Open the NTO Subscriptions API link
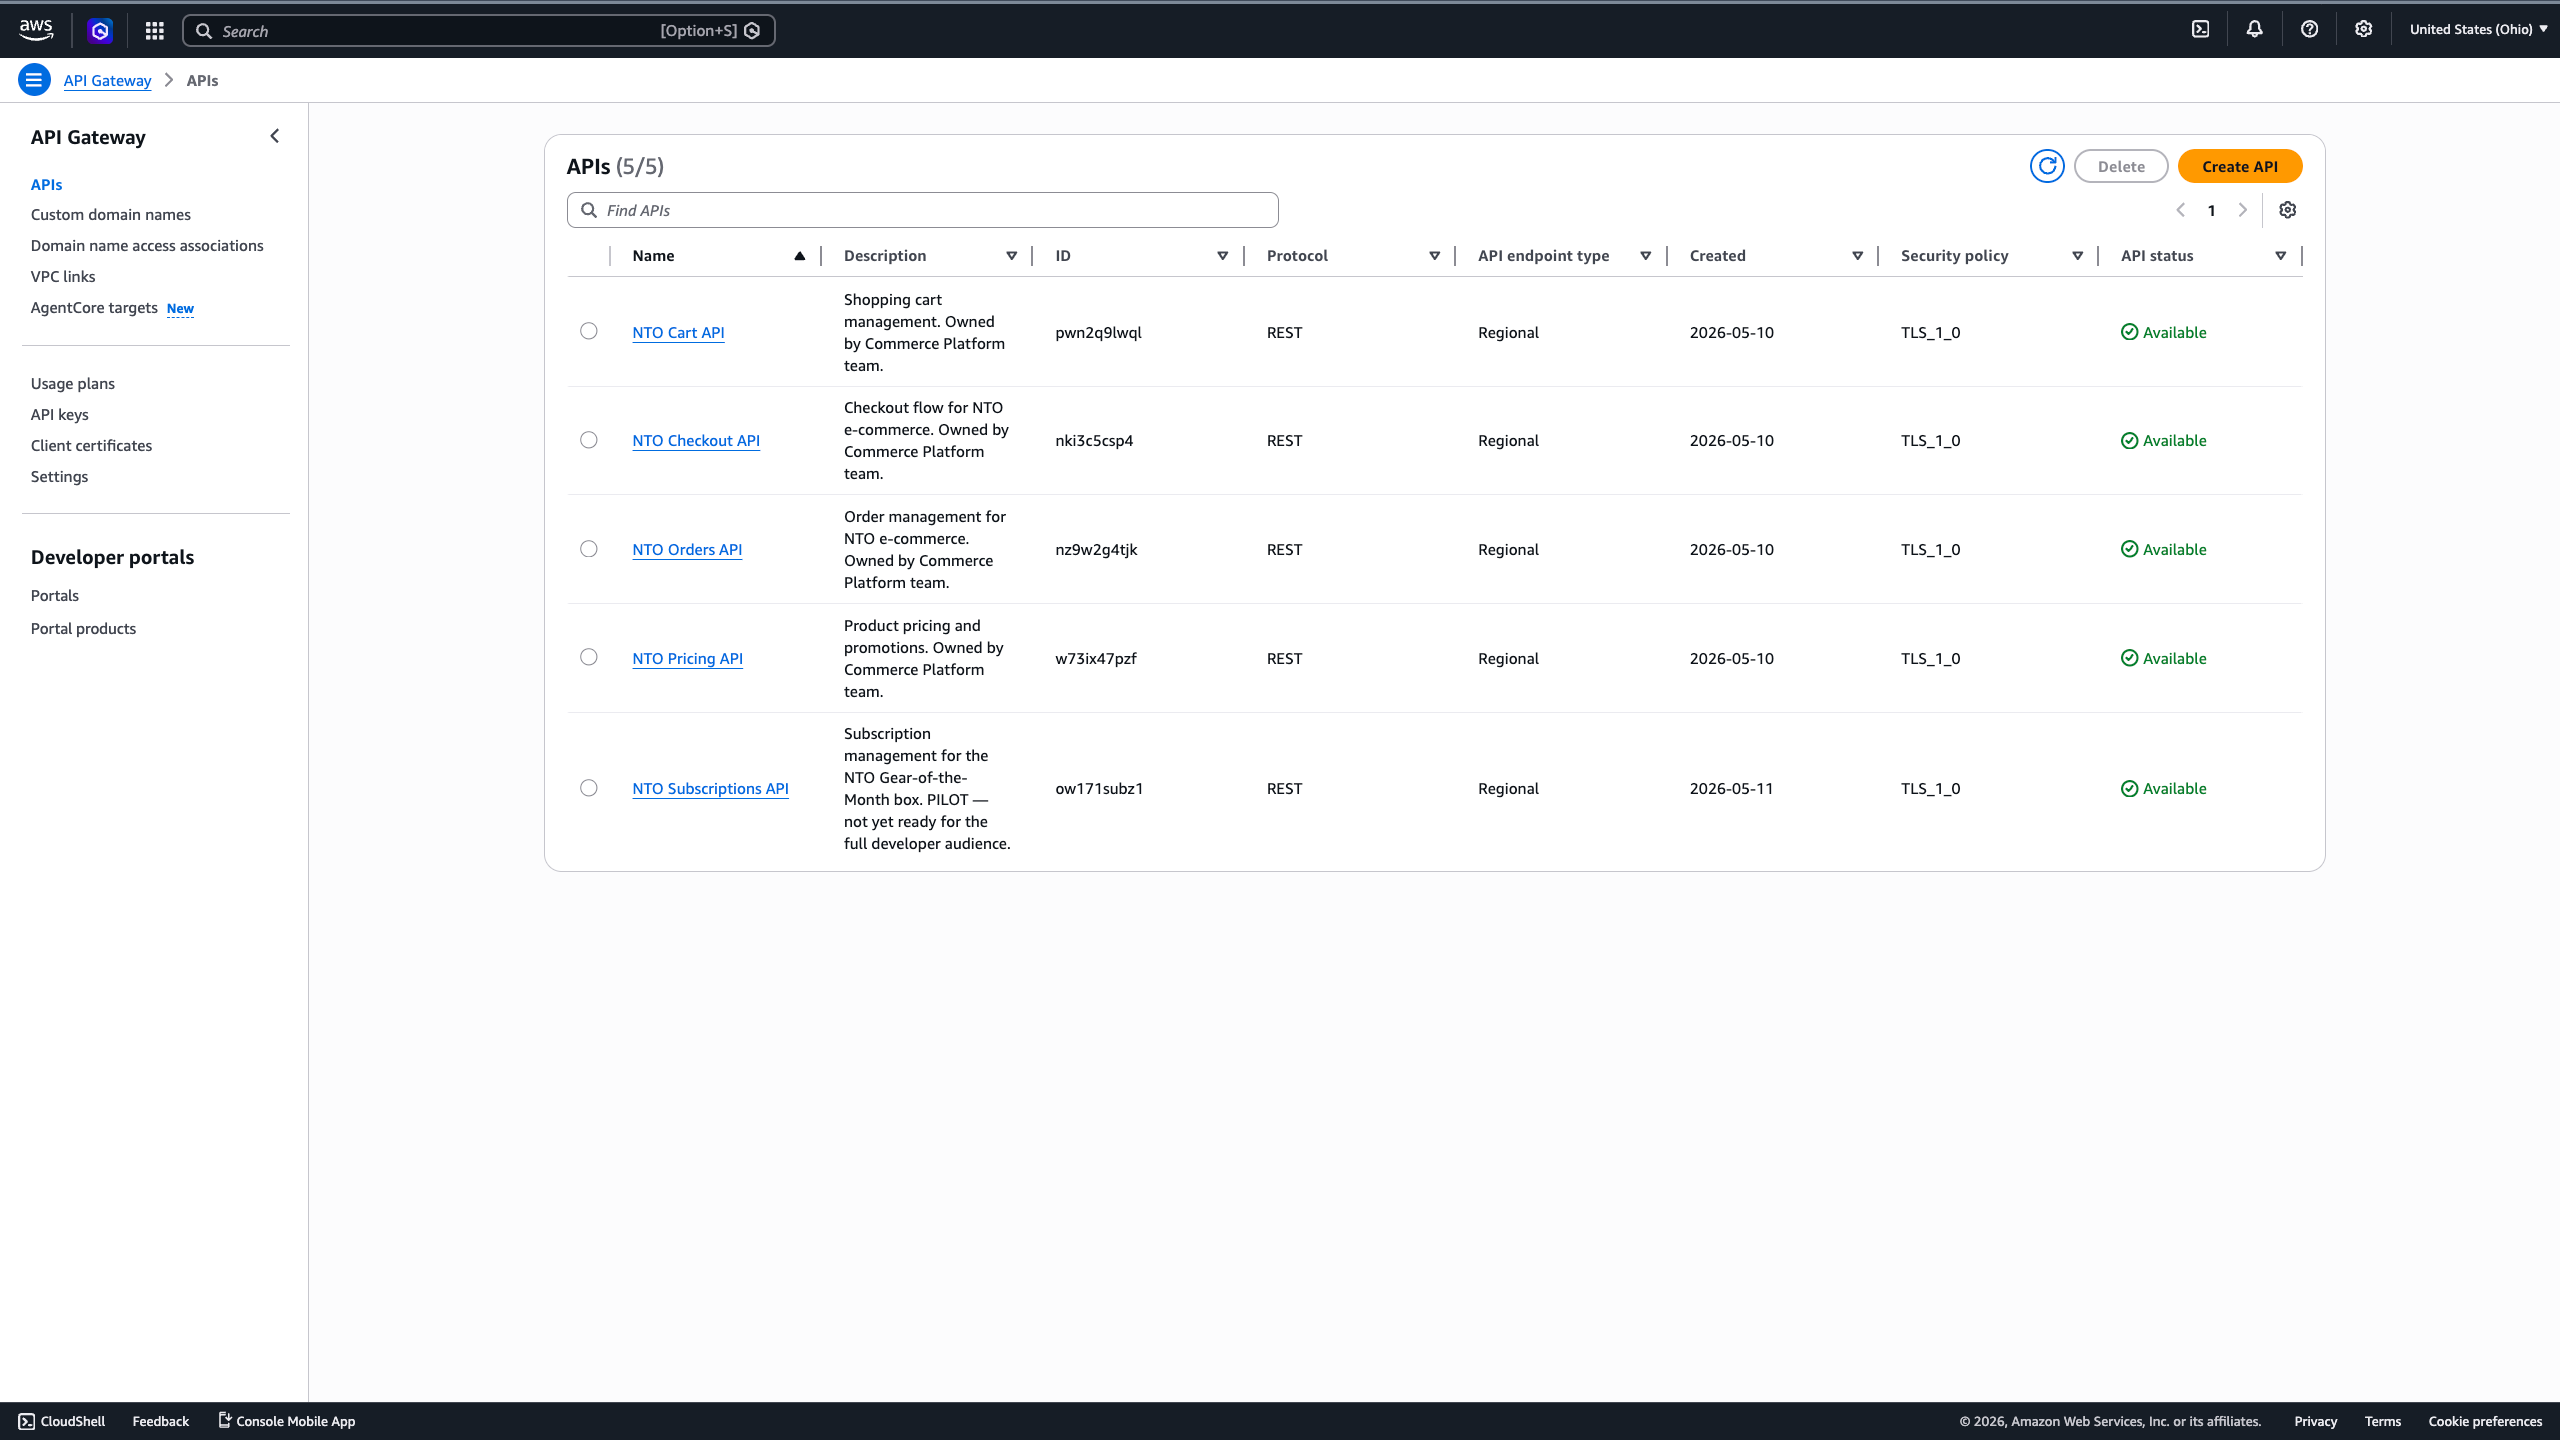Viewport: 2560px width, 1440px height. point(710,789)
